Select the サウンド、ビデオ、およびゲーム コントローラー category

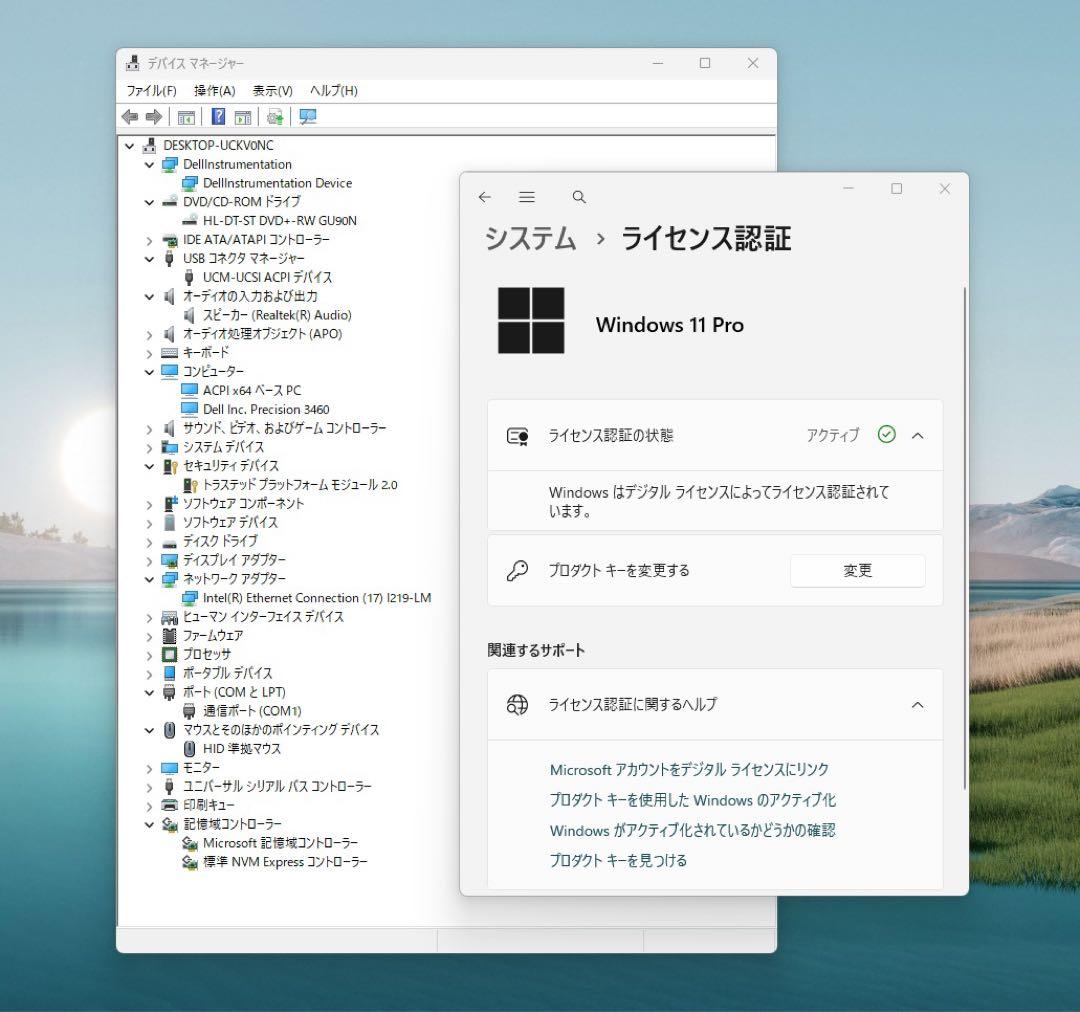pos(284,428)
